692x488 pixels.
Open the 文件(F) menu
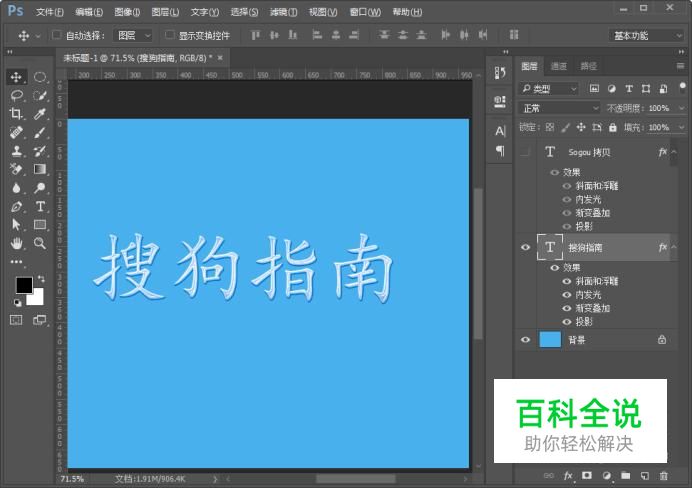[50, 12]
